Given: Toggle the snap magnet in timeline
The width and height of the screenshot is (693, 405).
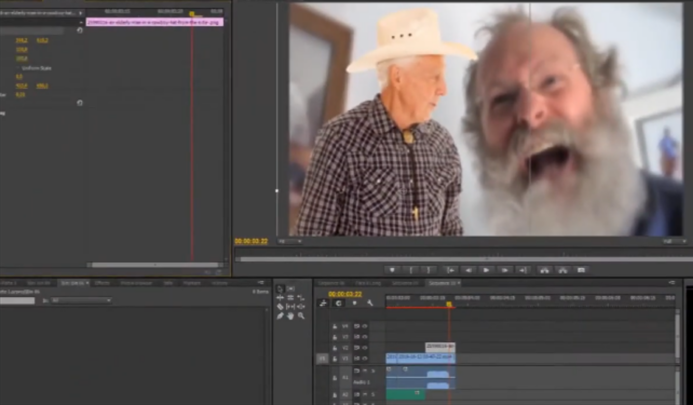Looking at the screenshot, I should pos(336,304).
